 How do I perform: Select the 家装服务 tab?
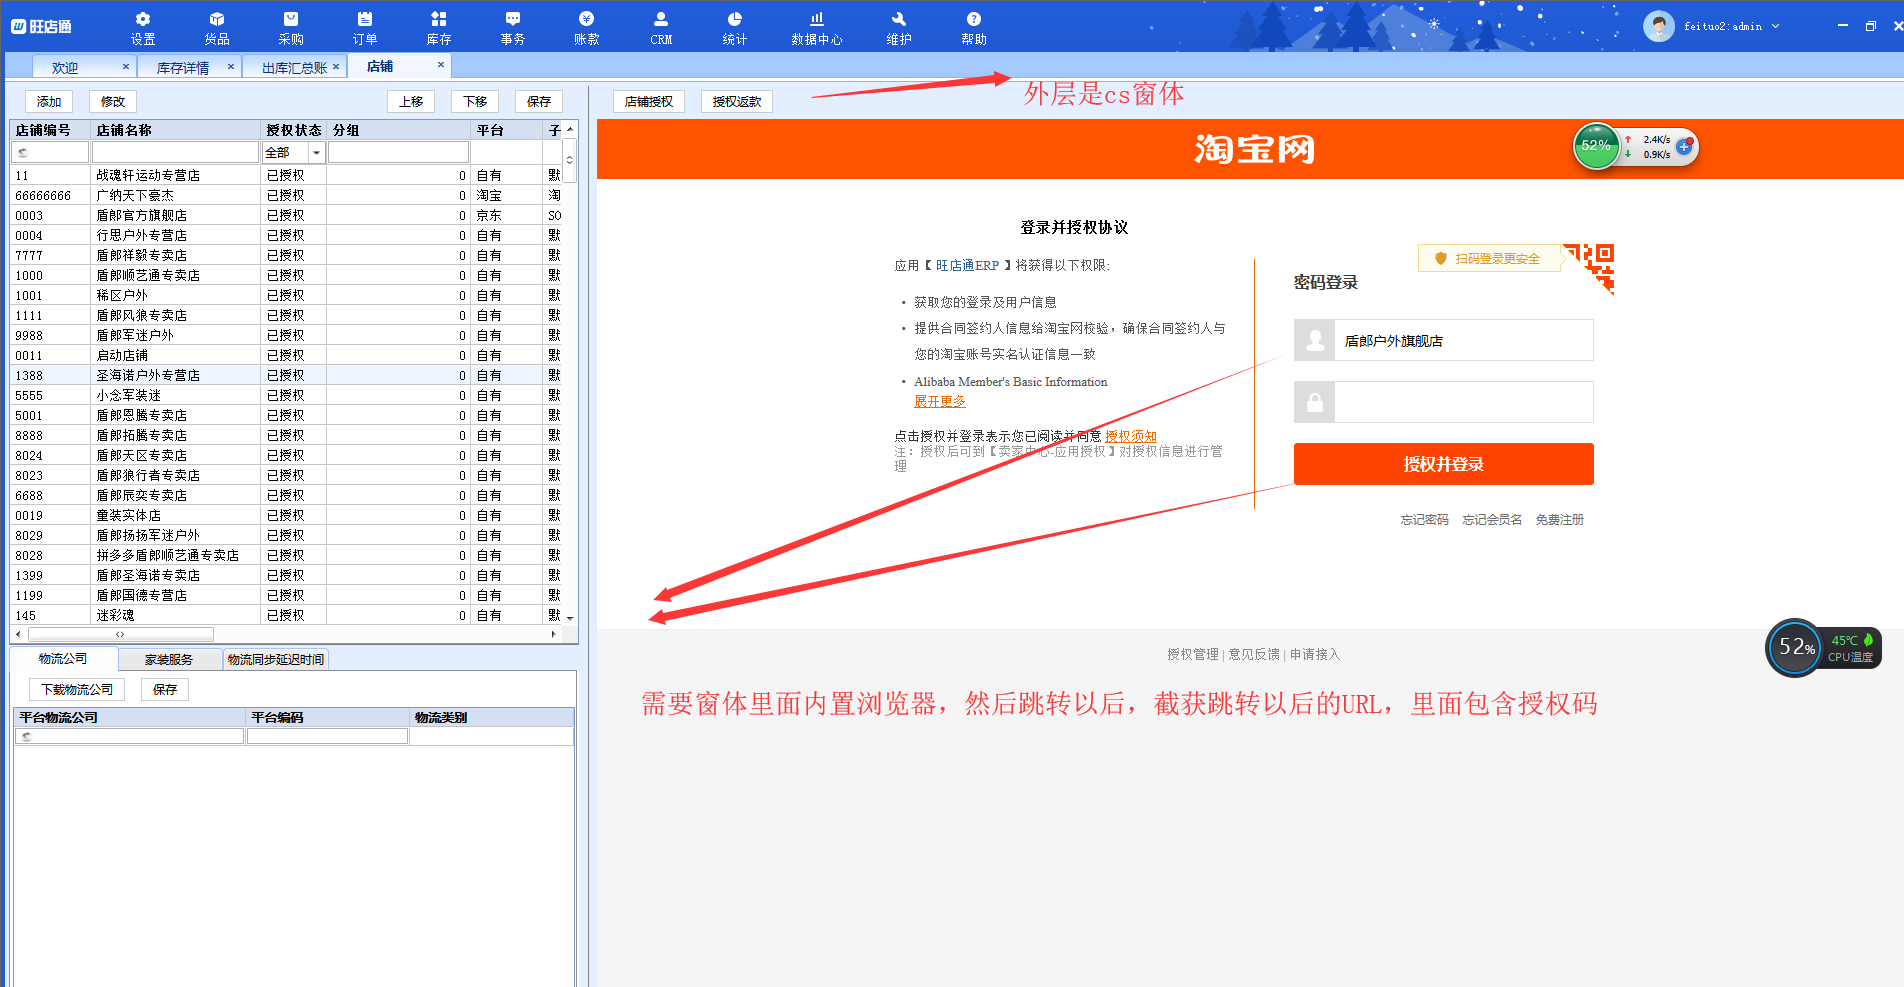169,659
